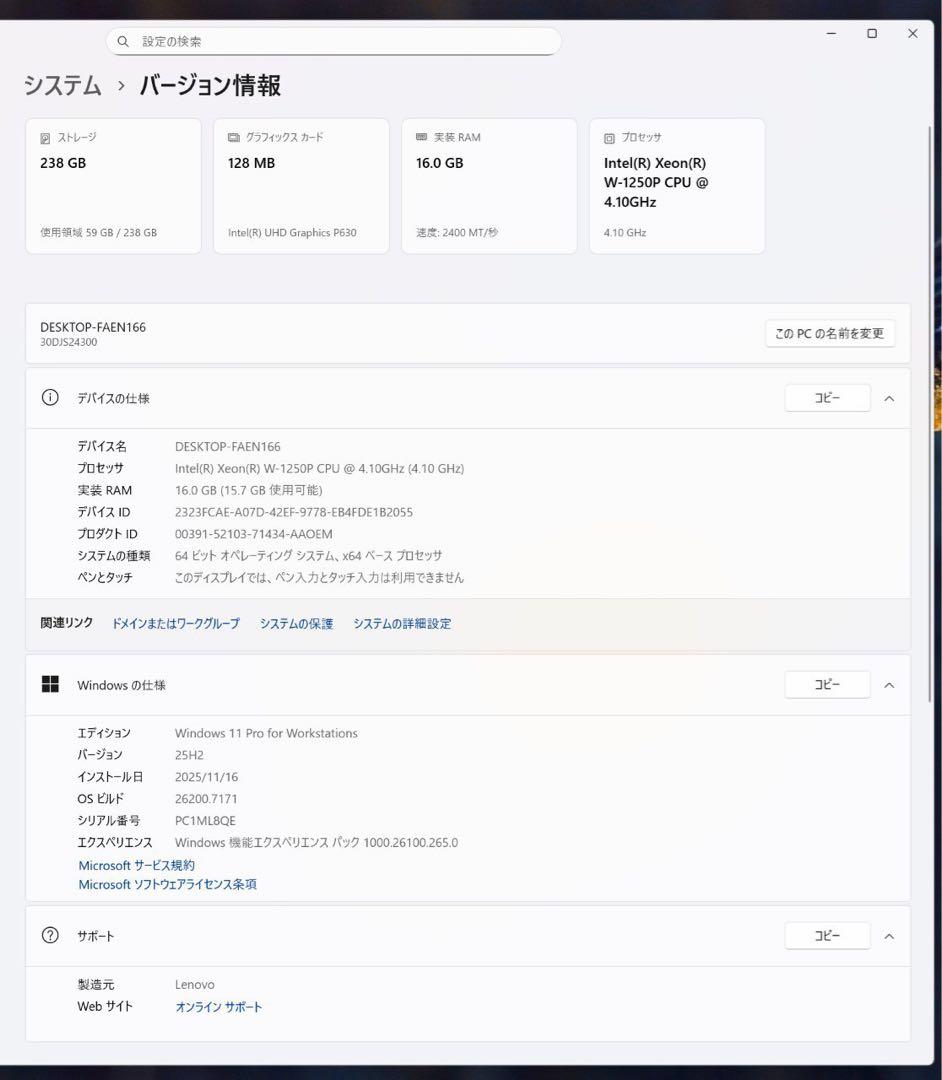Click the デバイスの仕様 info icon

50,397
